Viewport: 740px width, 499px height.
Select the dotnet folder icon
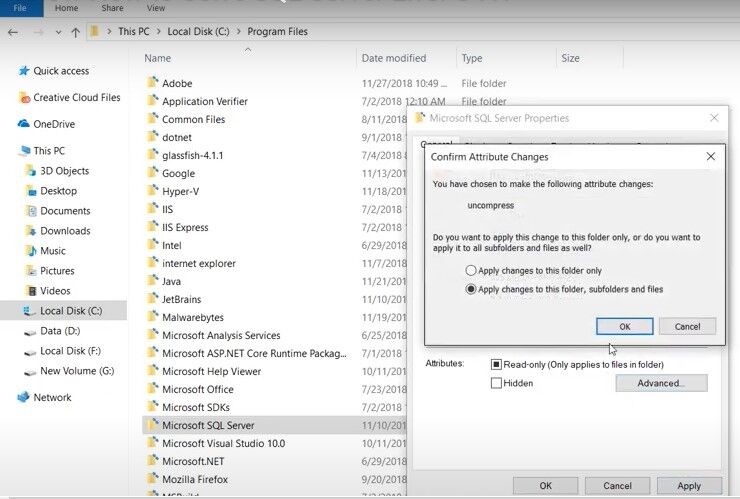152,137
